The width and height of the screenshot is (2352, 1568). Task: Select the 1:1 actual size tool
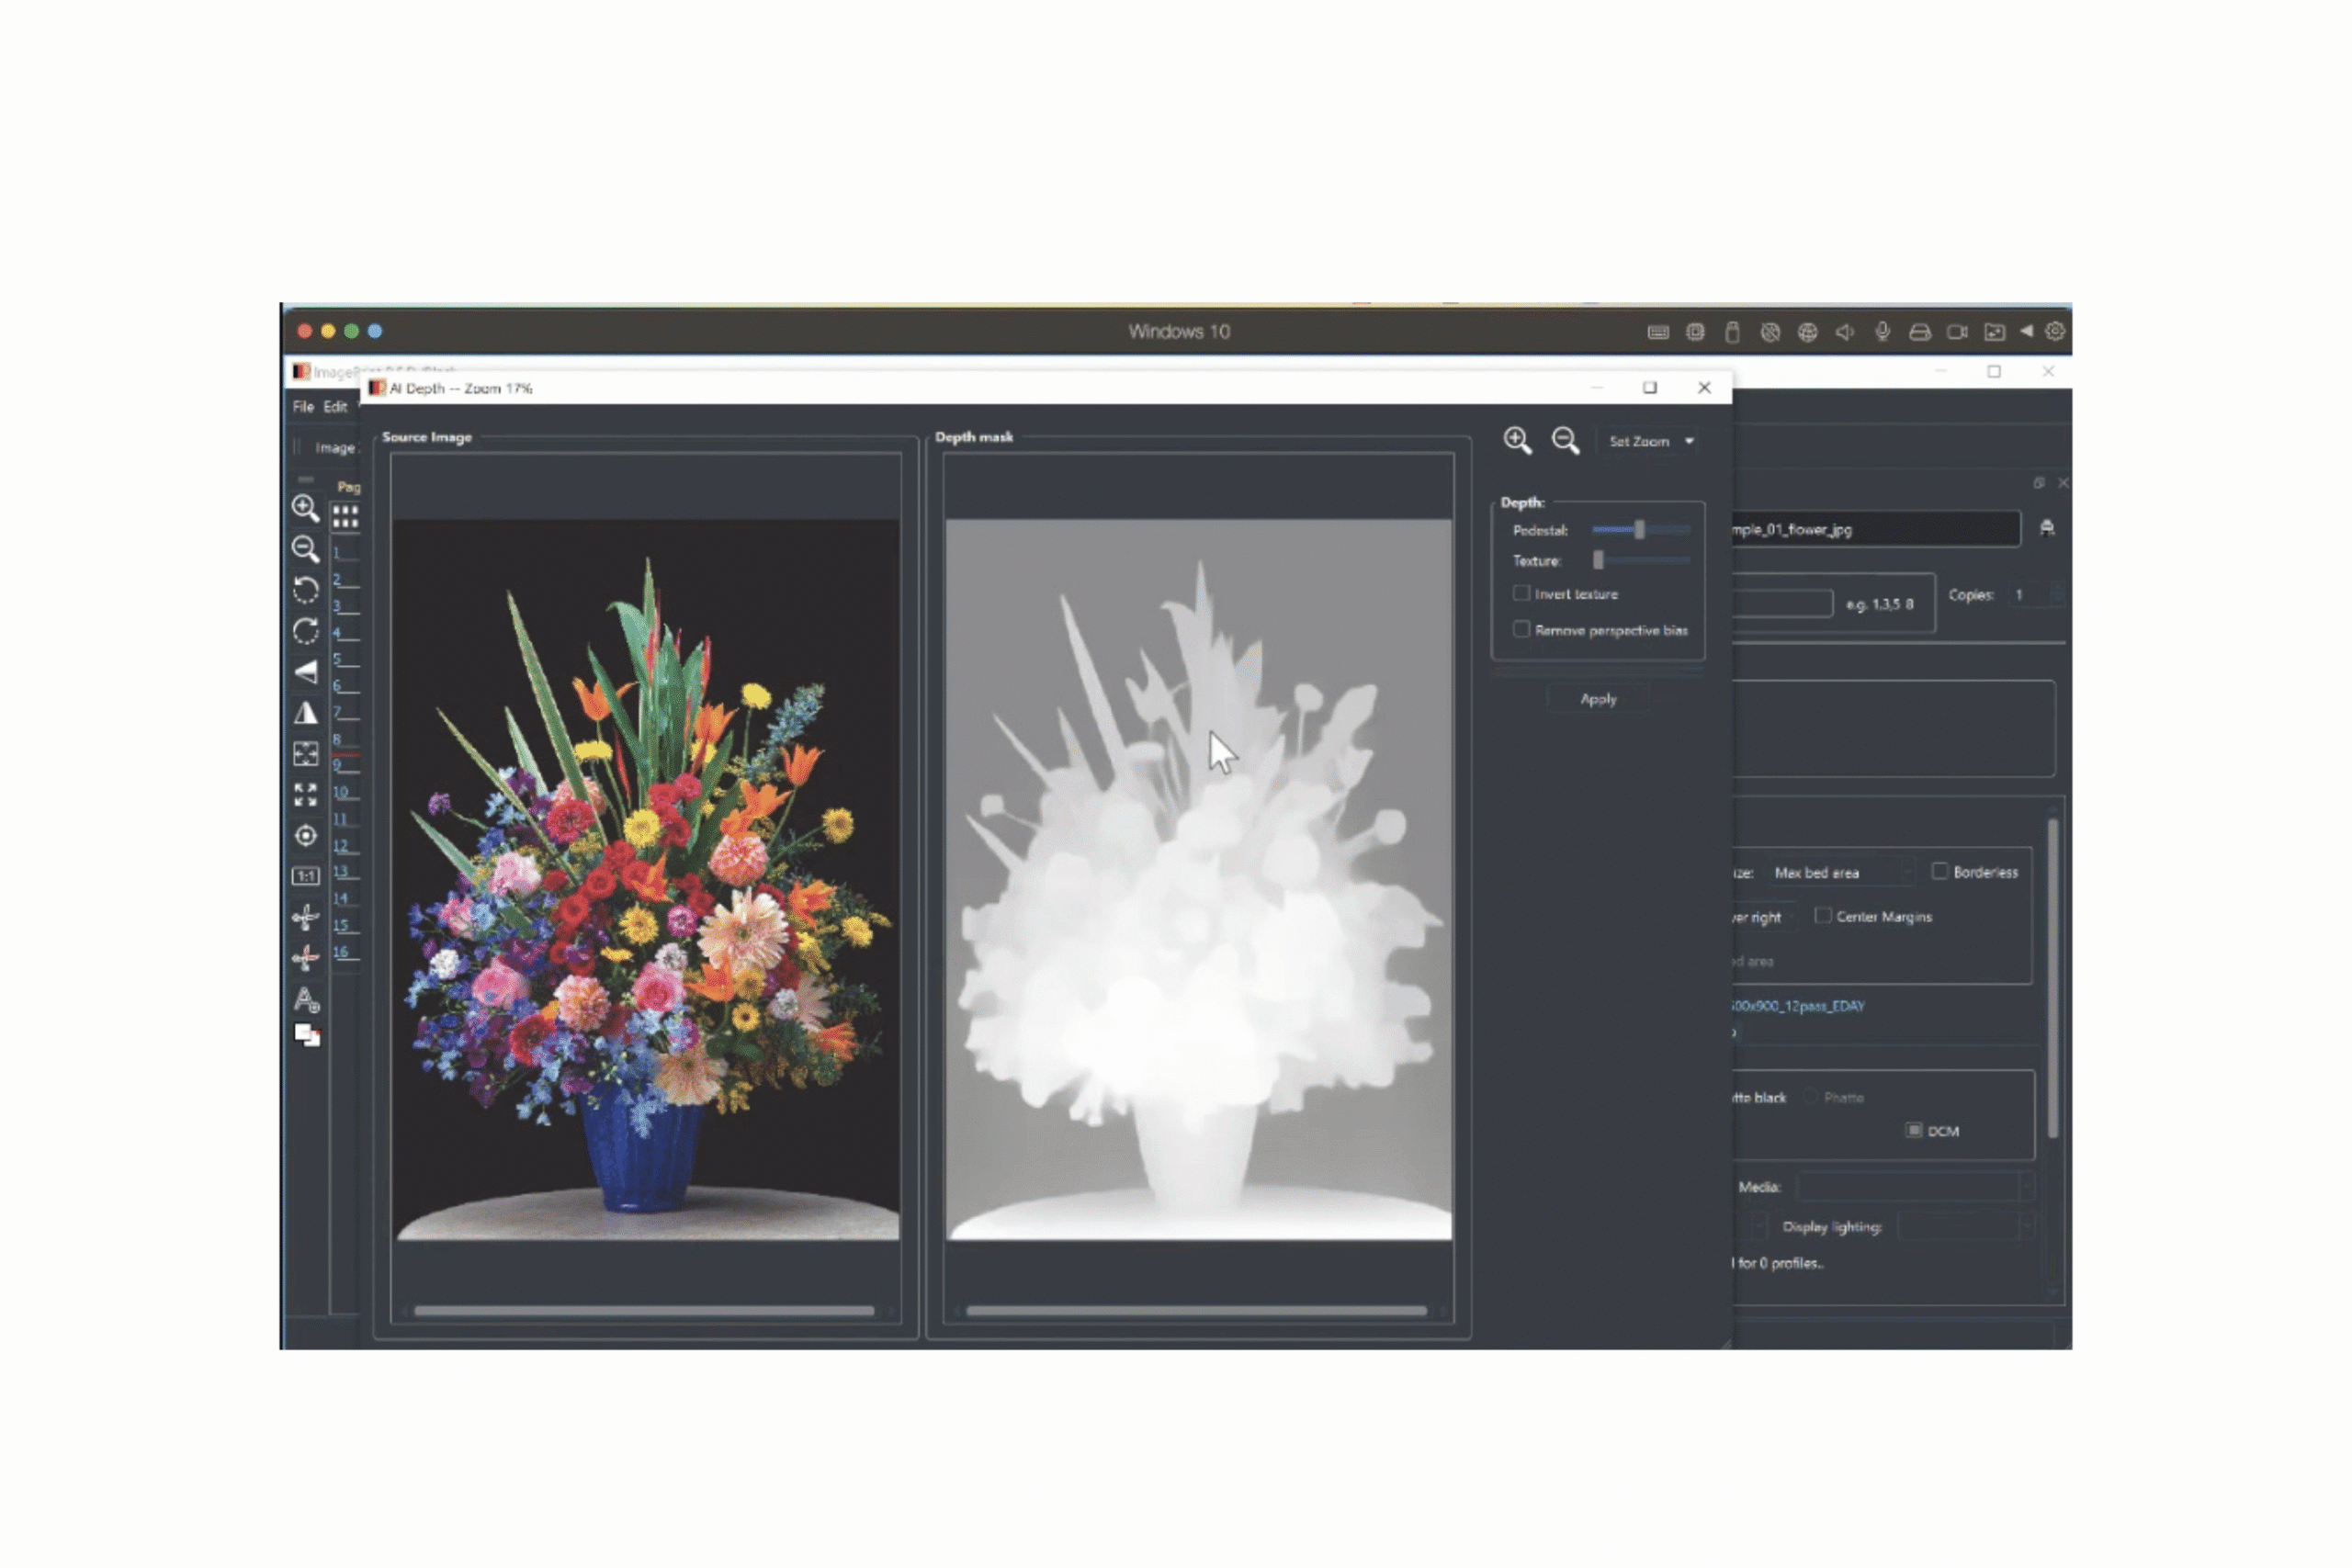click(305, 876)
